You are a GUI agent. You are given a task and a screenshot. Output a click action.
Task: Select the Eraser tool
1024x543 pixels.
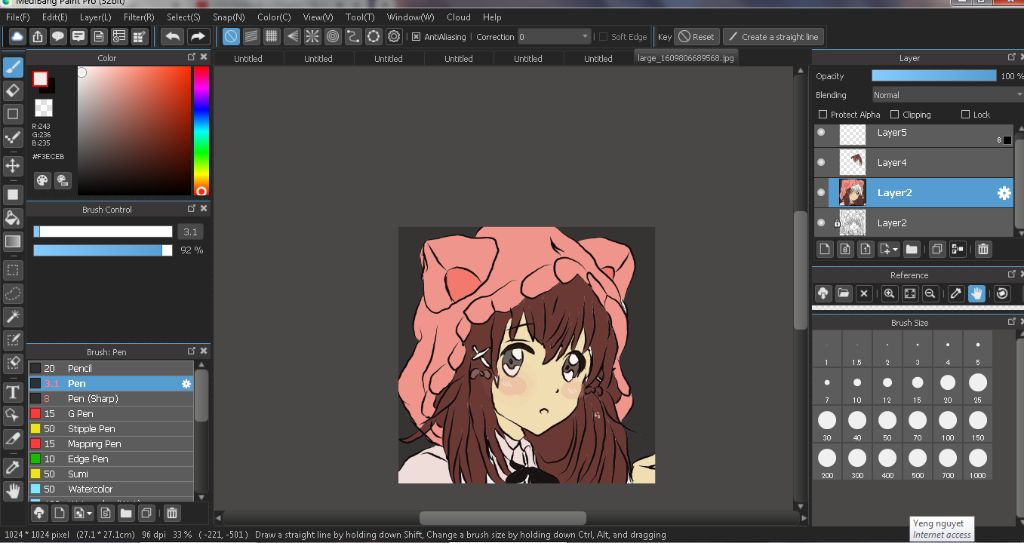(12, 90)
